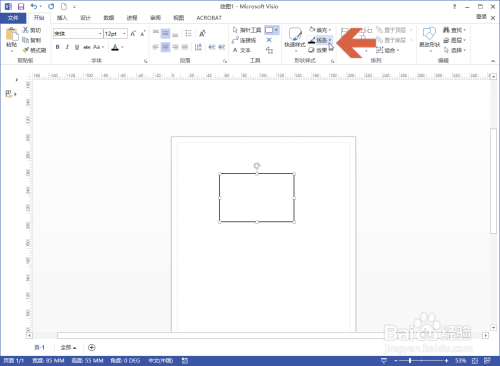Open the ACROBAT ribbon tab
The image size is (500, 366).
pos(209,18)
